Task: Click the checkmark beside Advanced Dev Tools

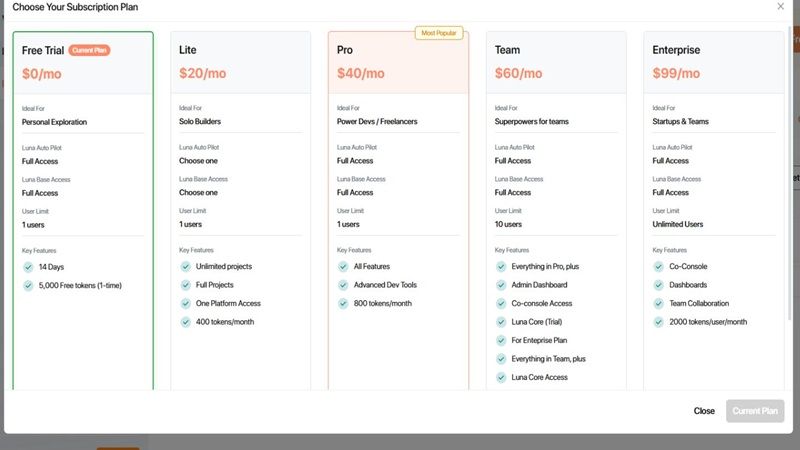Action: 343,285
